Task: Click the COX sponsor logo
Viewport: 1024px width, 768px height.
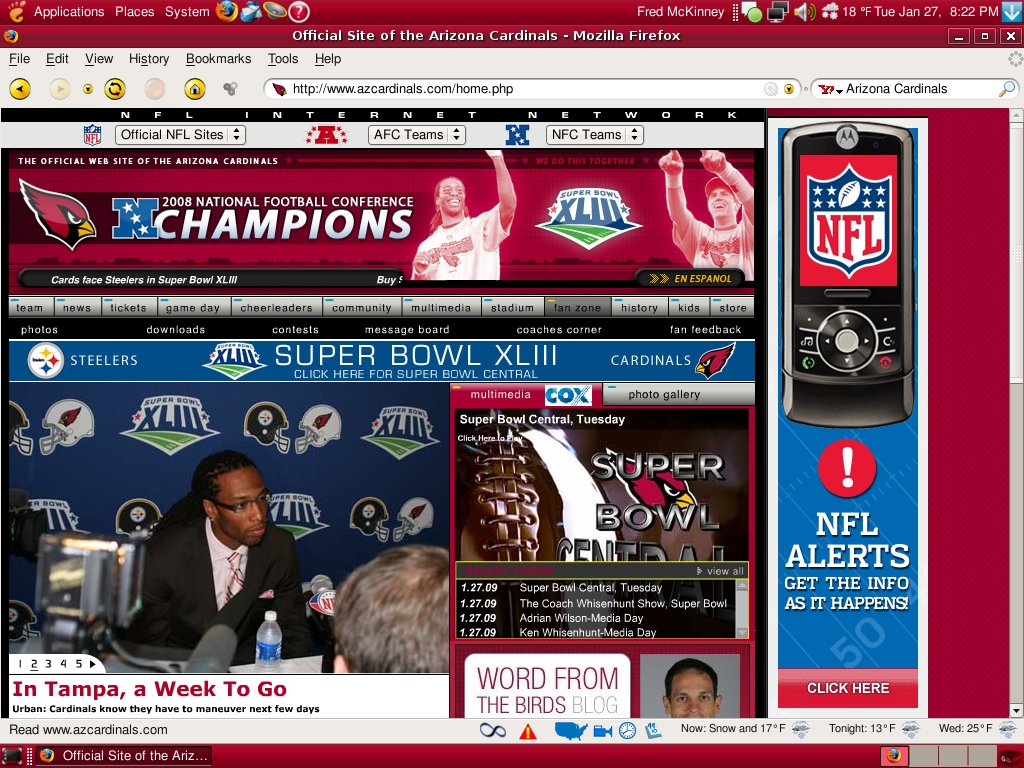Action: tap(569, 395)
